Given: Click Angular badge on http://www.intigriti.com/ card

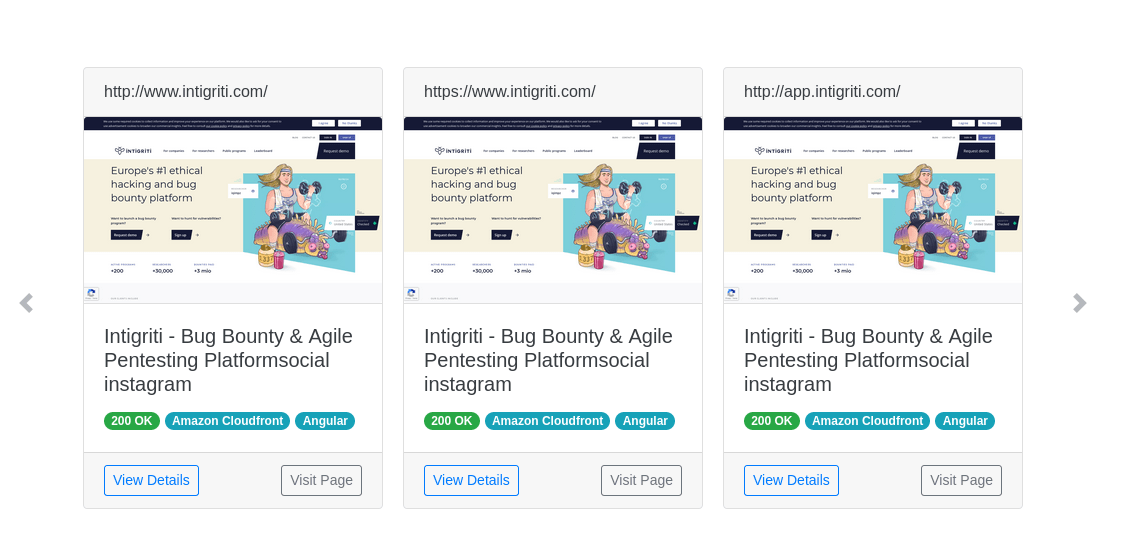Looking at the screenshot, I should [x=325, y=421].
